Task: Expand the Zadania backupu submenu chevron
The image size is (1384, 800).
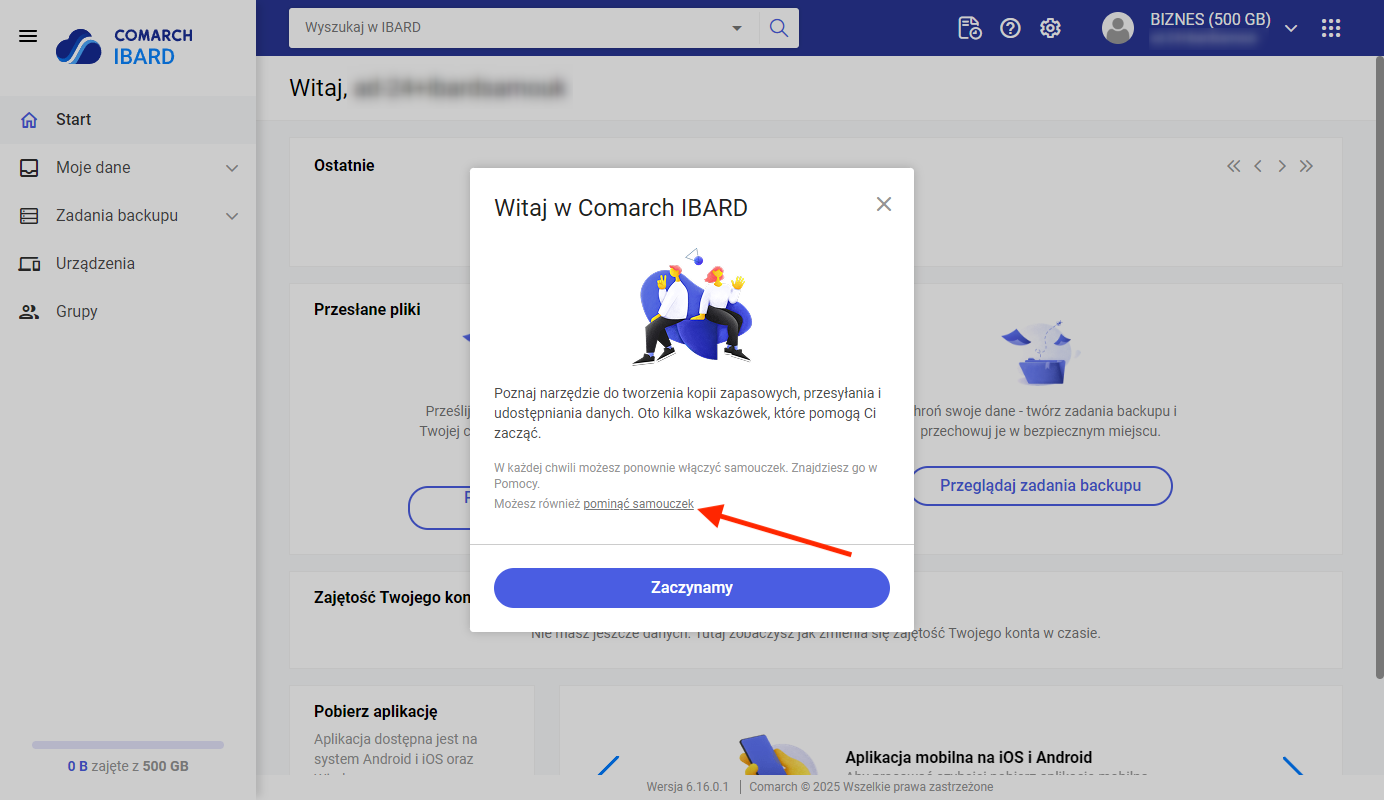Action: [232, 216]
